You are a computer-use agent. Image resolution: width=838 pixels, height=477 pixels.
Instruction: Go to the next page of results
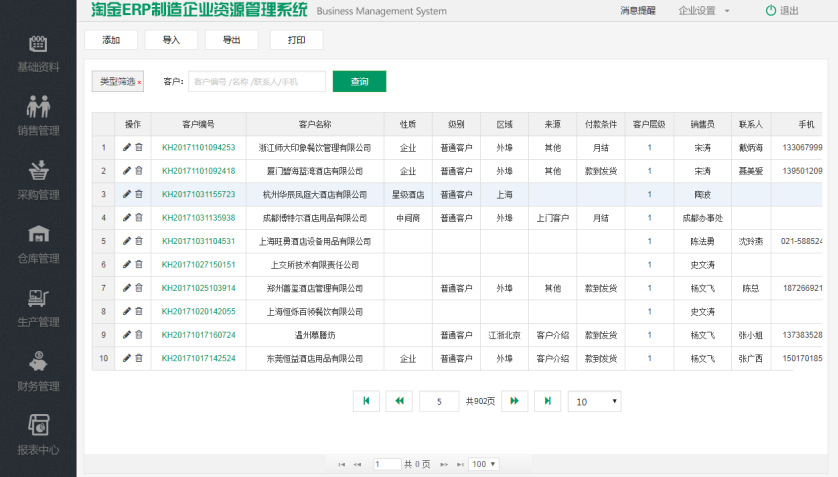point(514,401)
